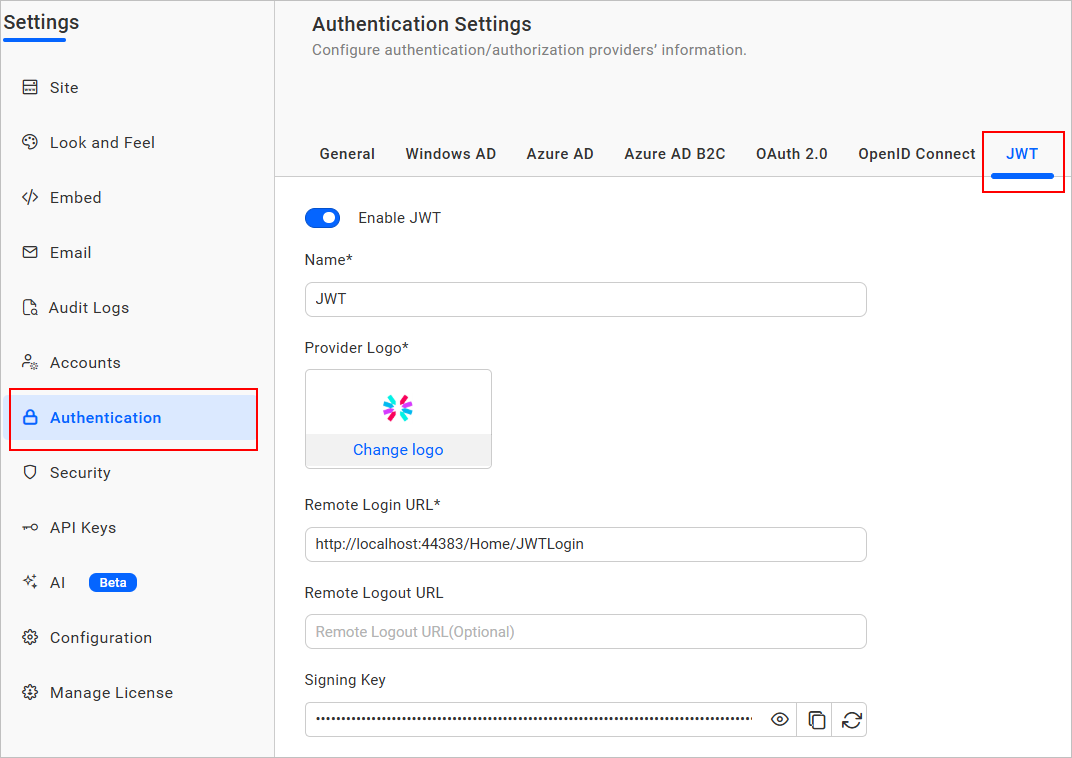
Task: Click the Change logo link
Action: (398, 450)
